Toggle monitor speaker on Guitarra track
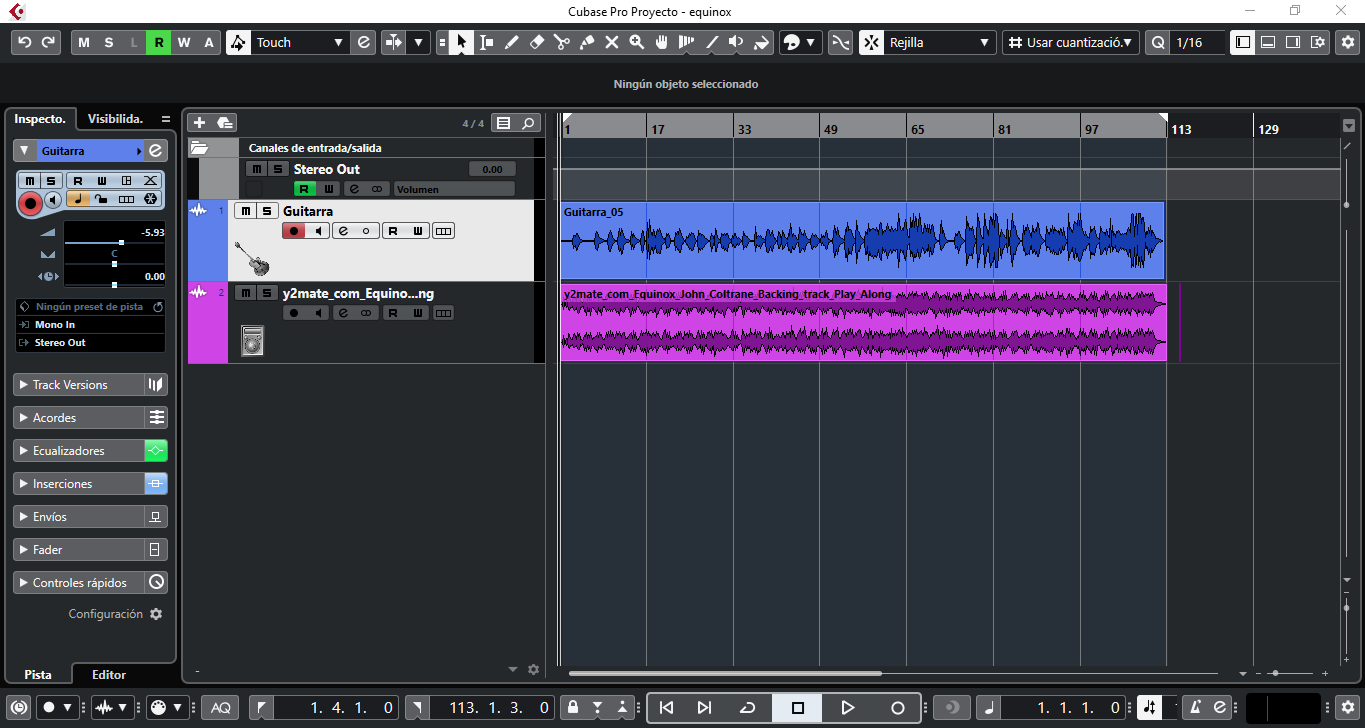The height and width of the screenshot is (728, 1365). 318,231
